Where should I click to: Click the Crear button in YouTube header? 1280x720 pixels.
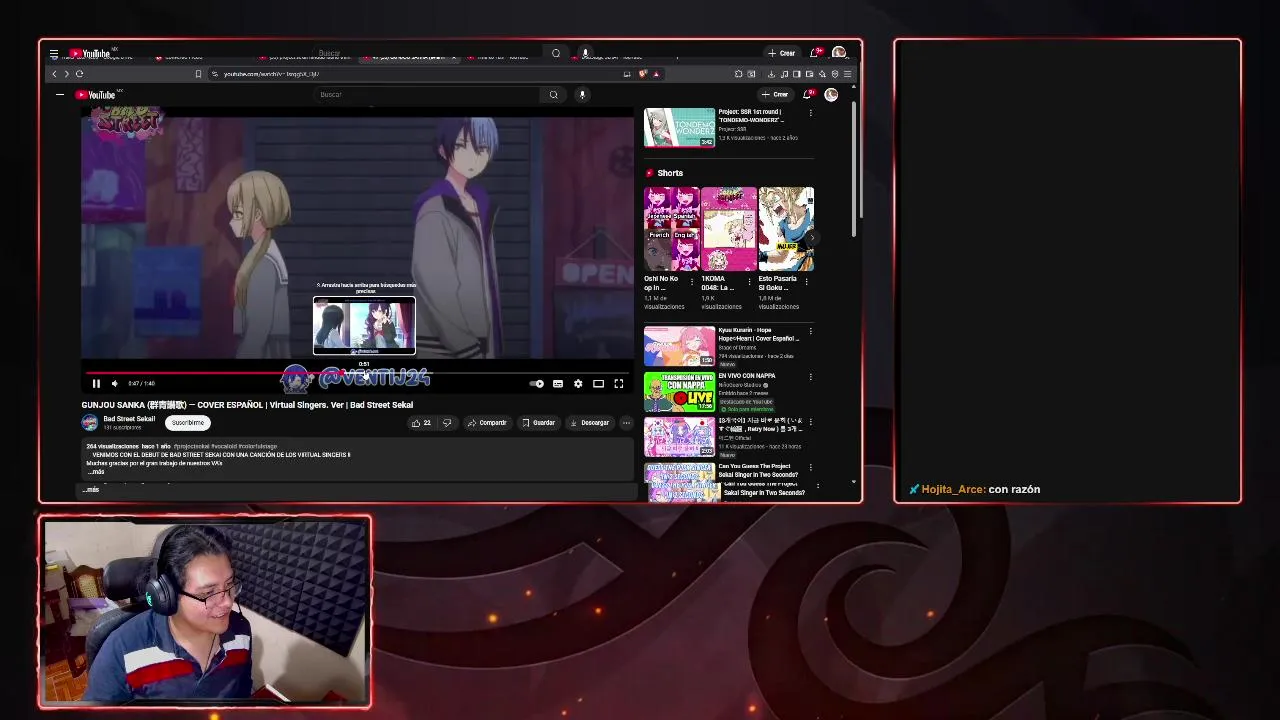[775, 95]
